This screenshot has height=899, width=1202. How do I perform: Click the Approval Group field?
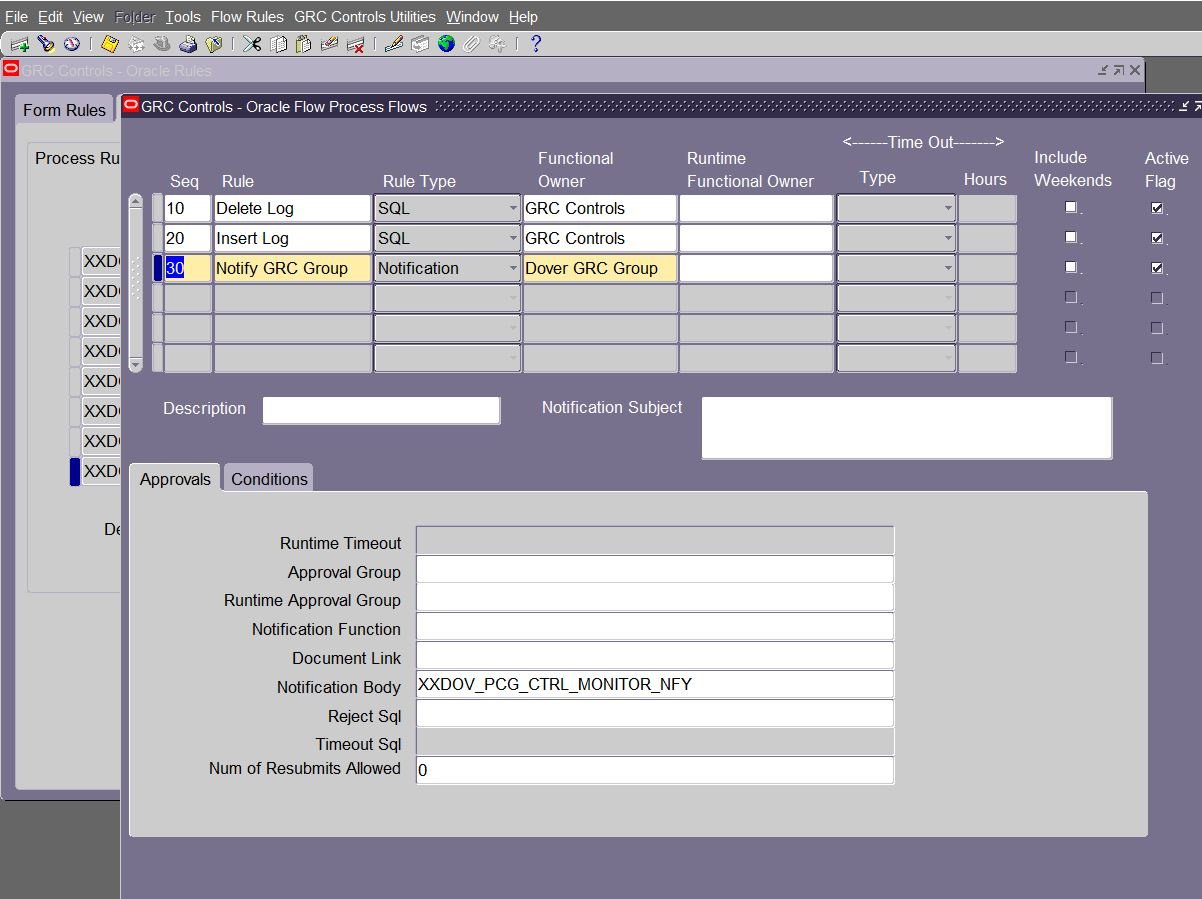[x=655, y=569]
